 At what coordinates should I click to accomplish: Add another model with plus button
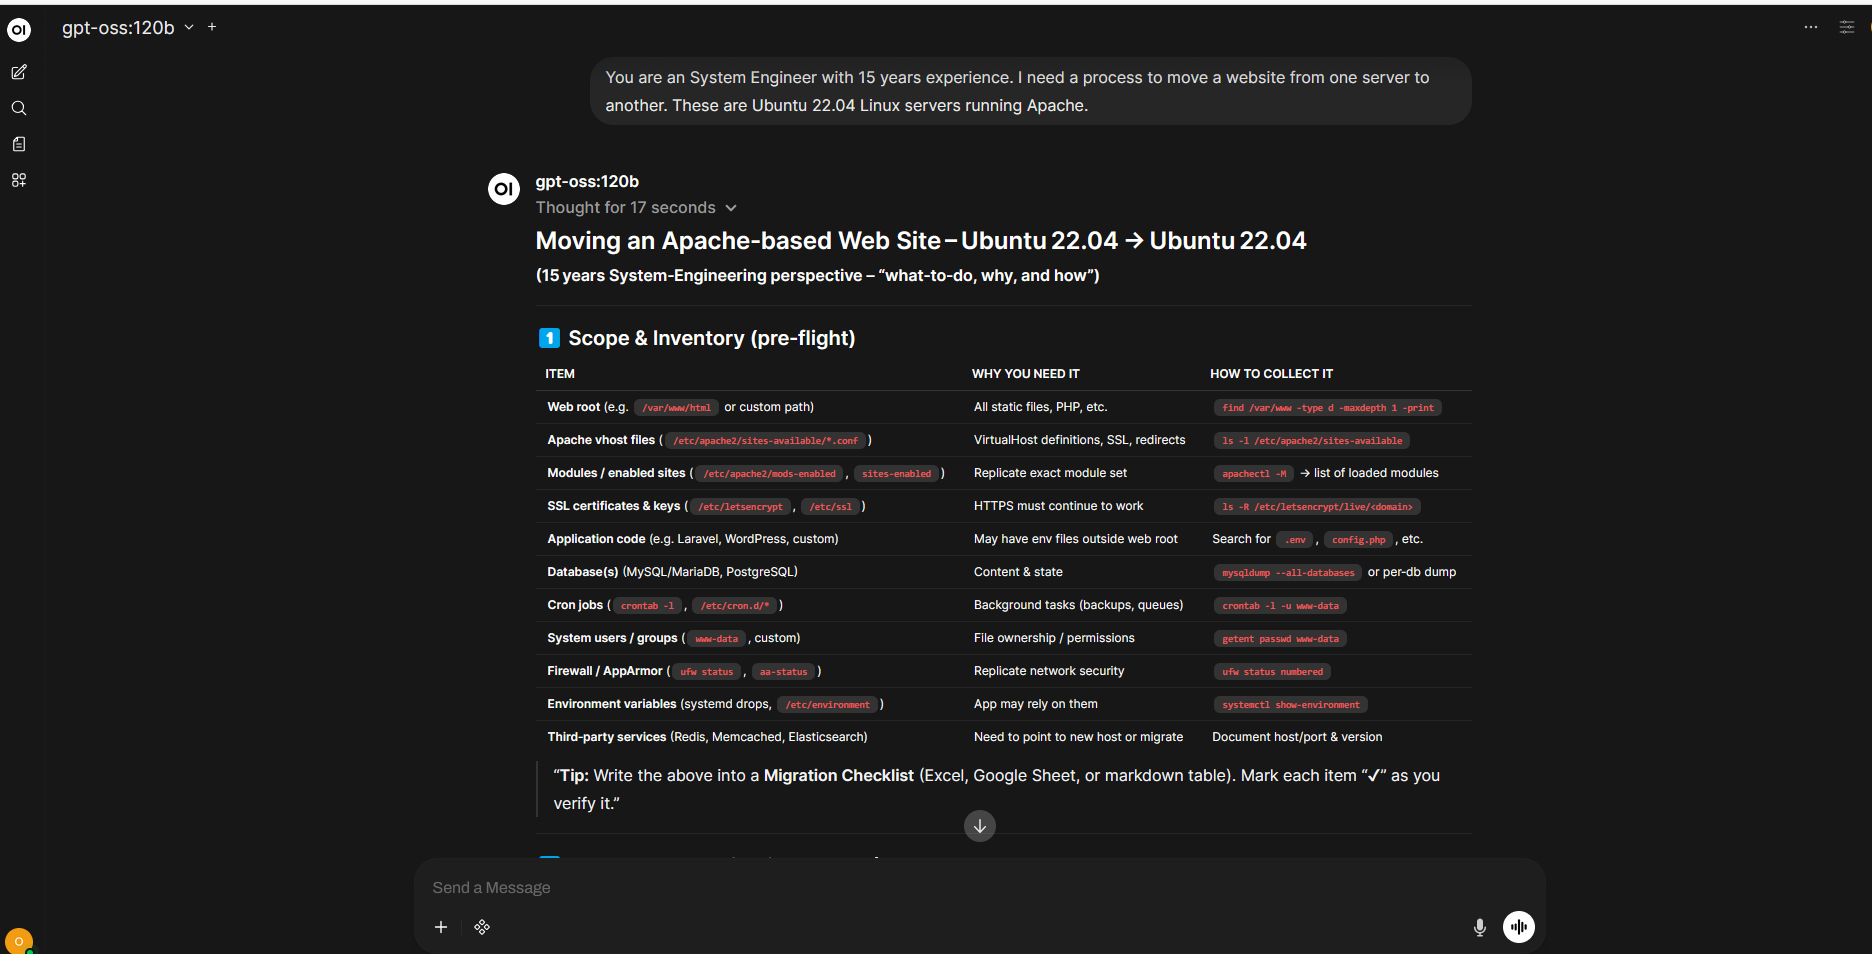click(x=212, y=27)
